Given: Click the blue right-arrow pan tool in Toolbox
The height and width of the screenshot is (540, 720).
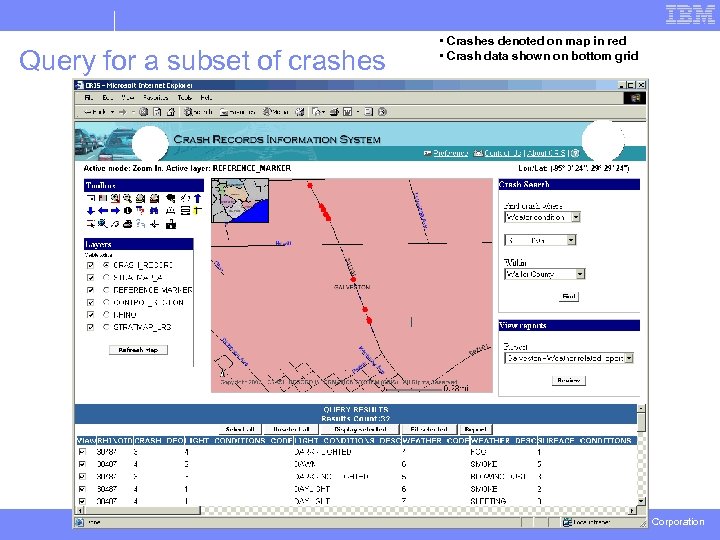Looking at the screenshot, I should tap(115, 210).
